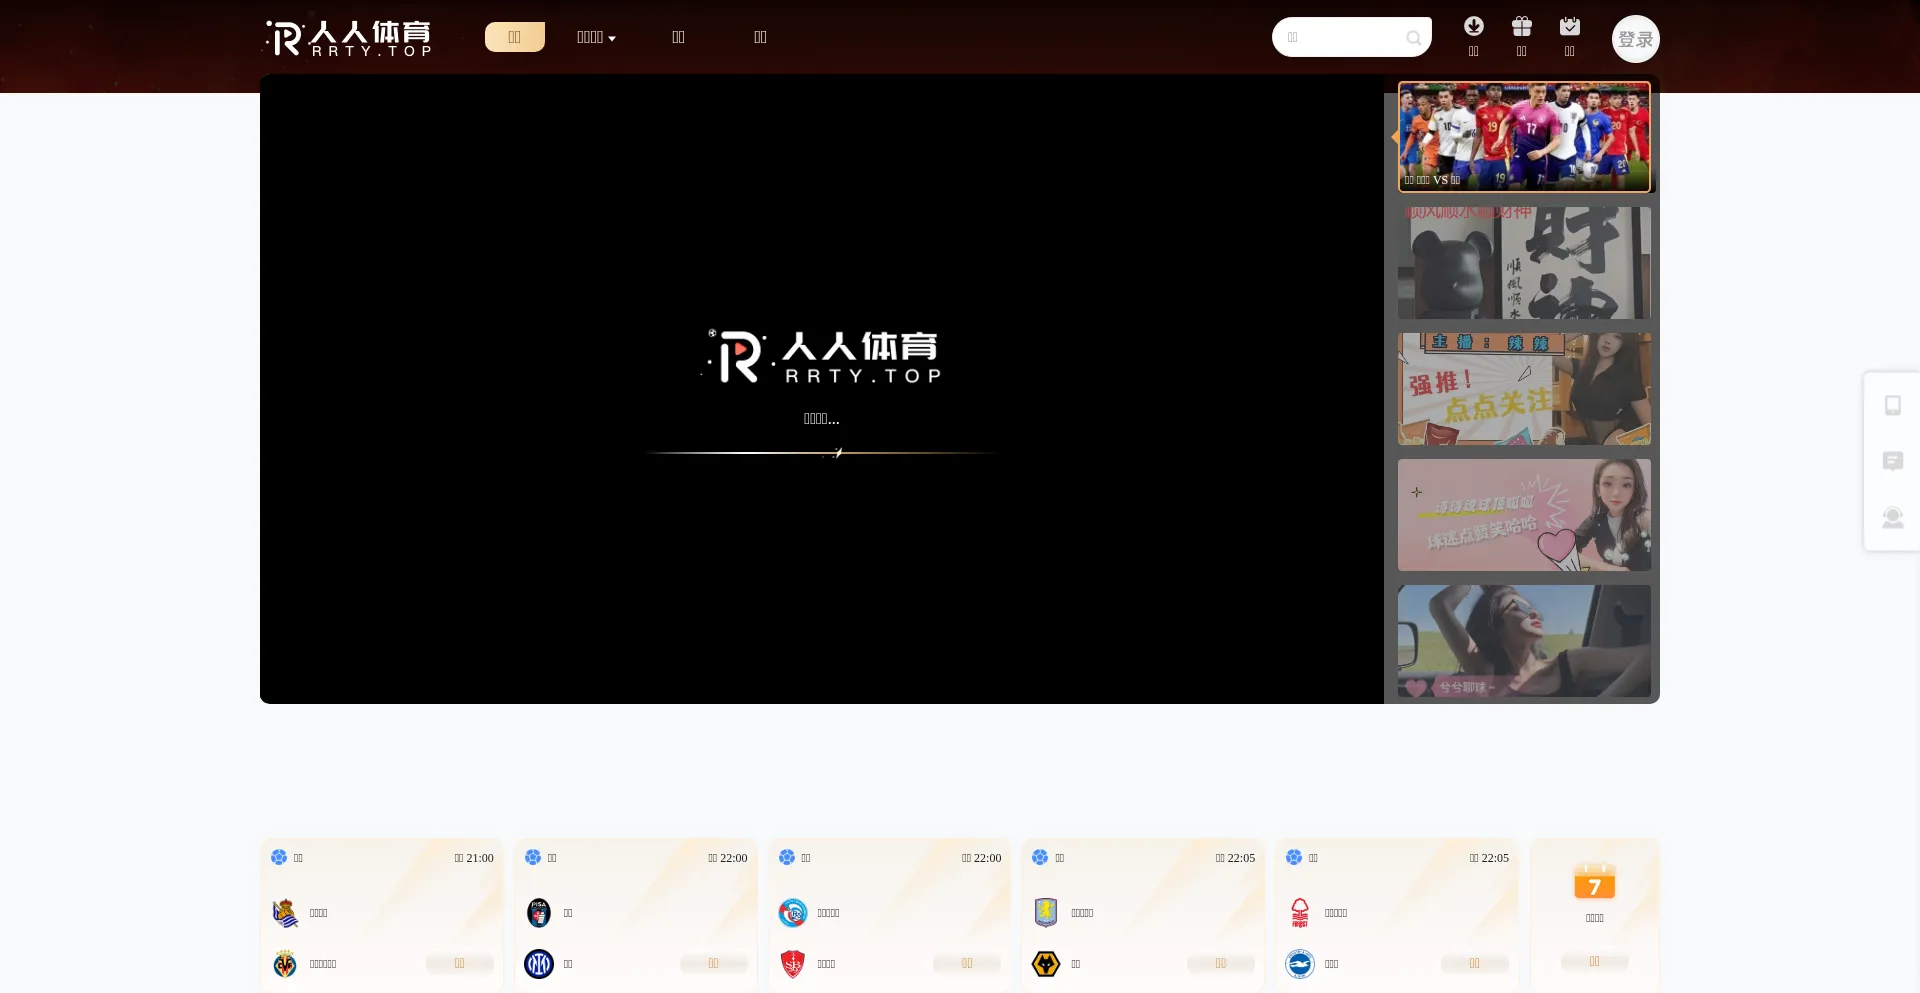Image resolution: width=1920 pixels, height=993 pixels.
Task: Click the magnifier icon in search box
Action: click(x=1413, y=38)
